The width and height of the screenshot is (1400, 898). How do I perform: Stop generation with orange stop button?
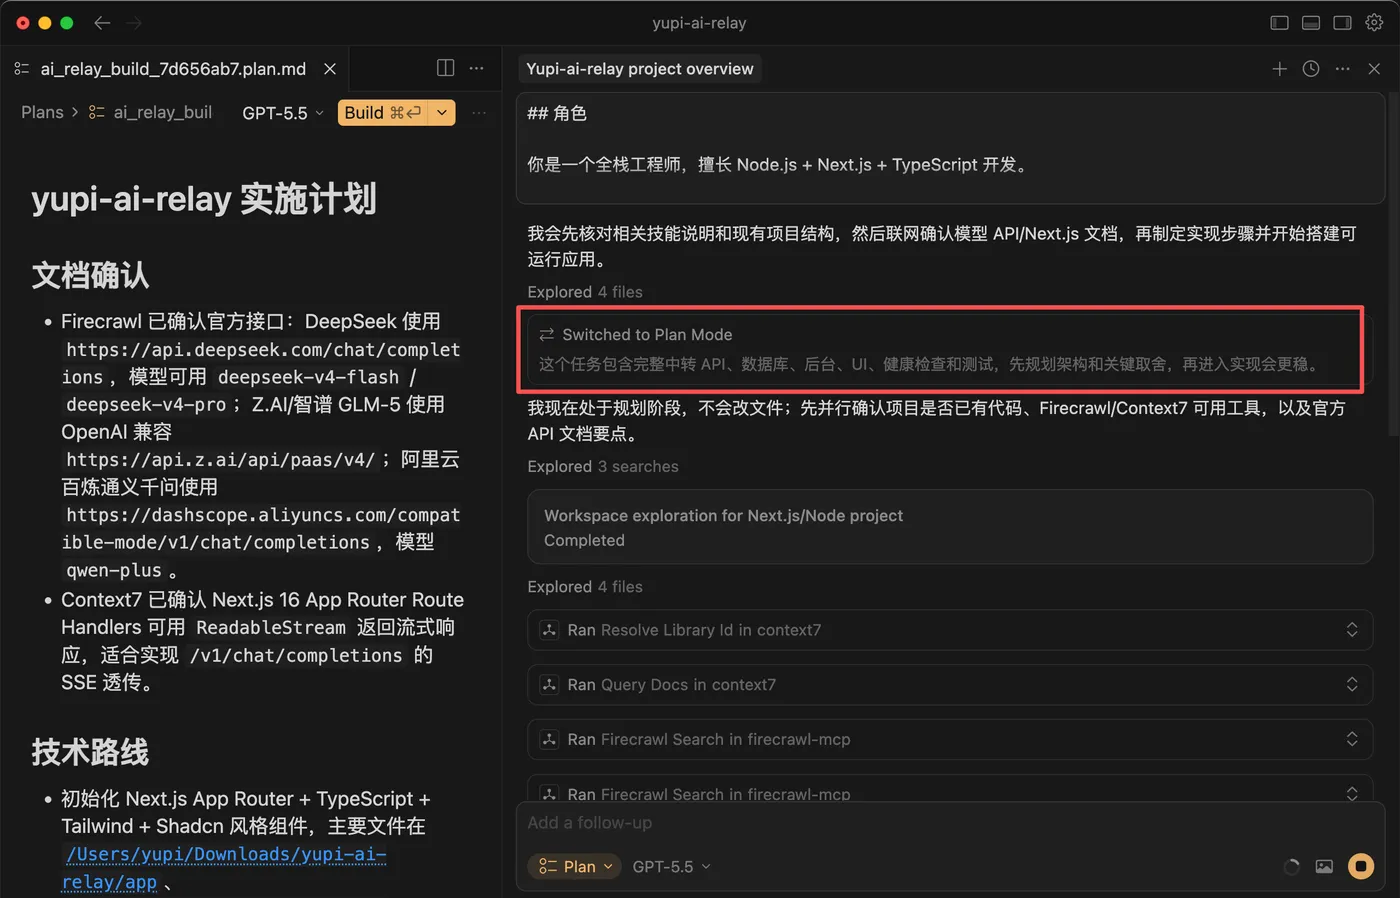[x=1361, y=866]
